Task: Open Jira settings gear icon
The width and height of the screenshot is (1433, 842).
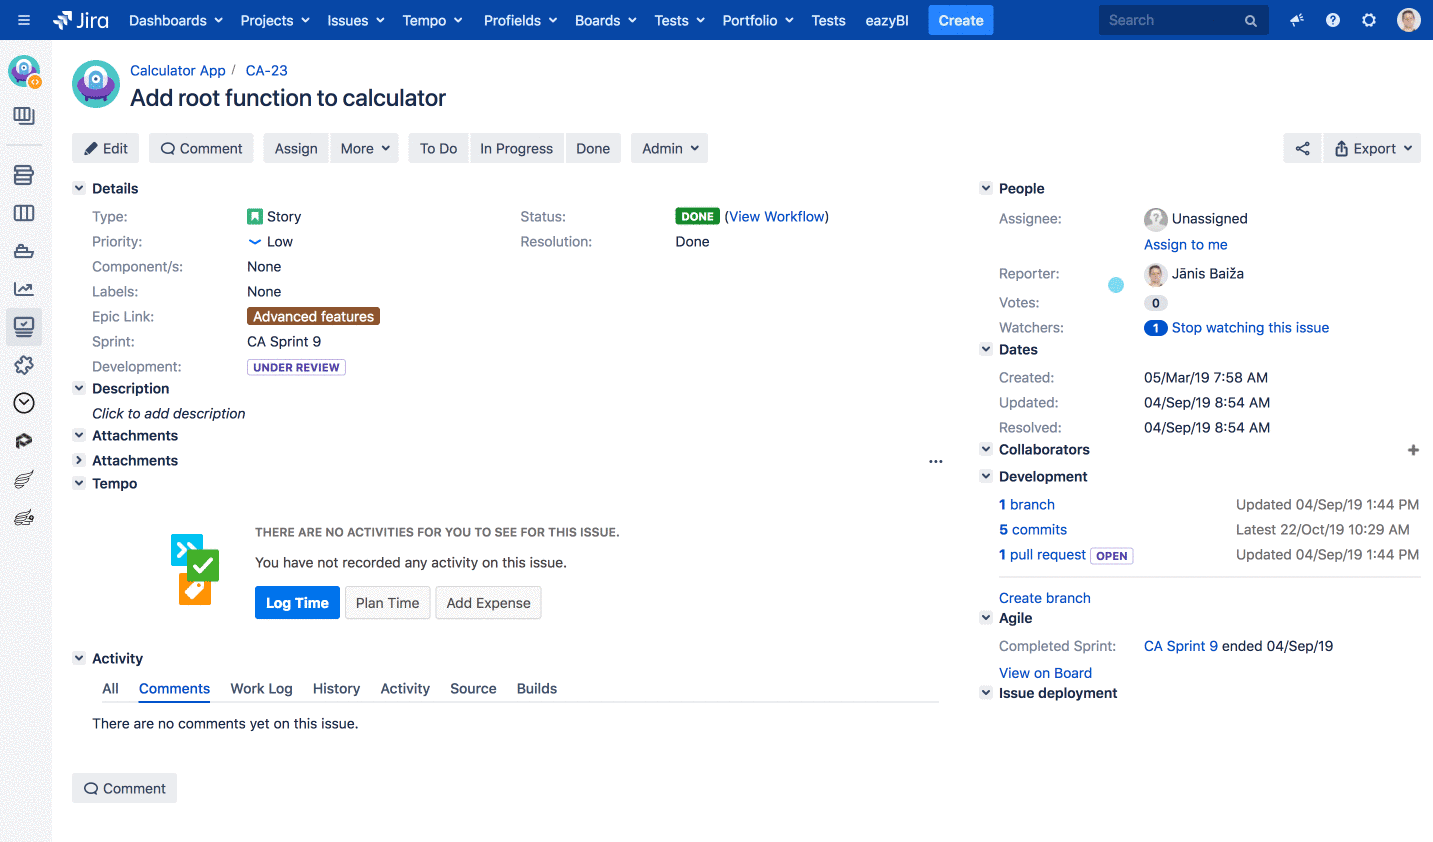Action: click(1369, 20)
